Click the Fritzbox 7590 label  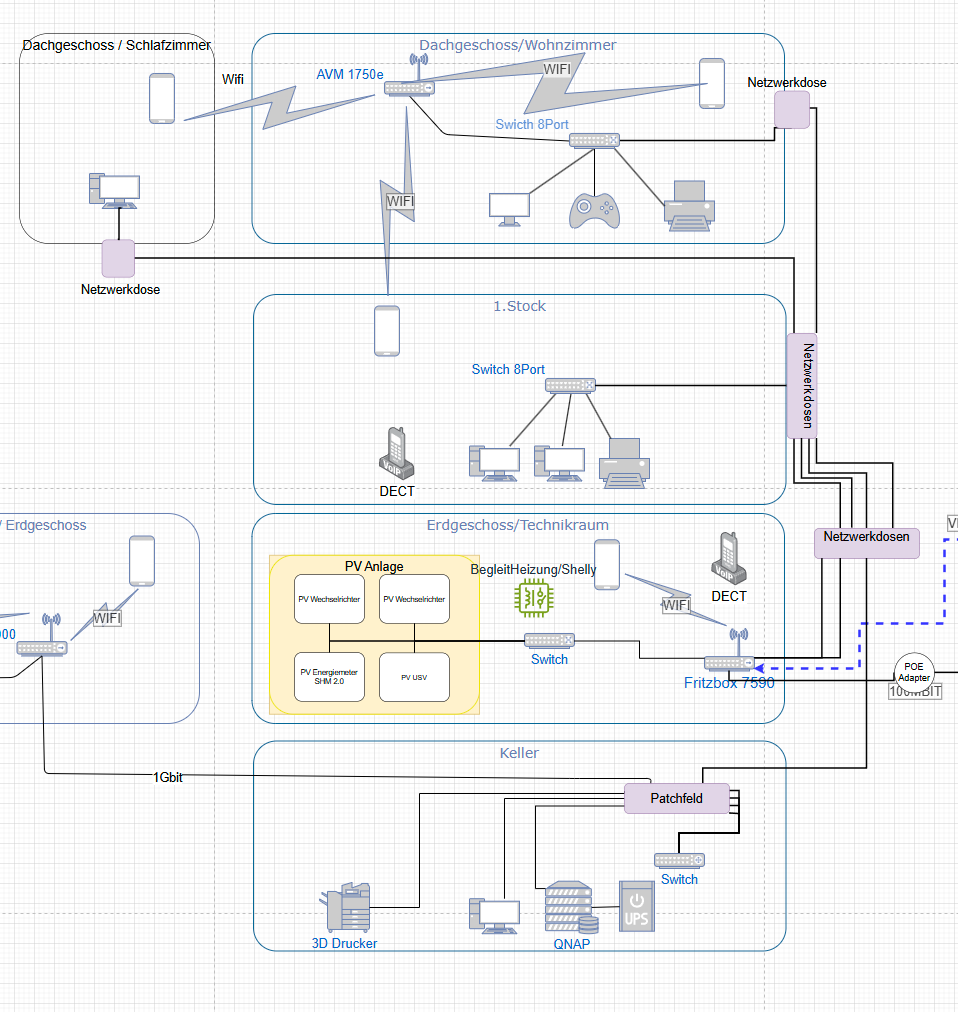[729, 683]
